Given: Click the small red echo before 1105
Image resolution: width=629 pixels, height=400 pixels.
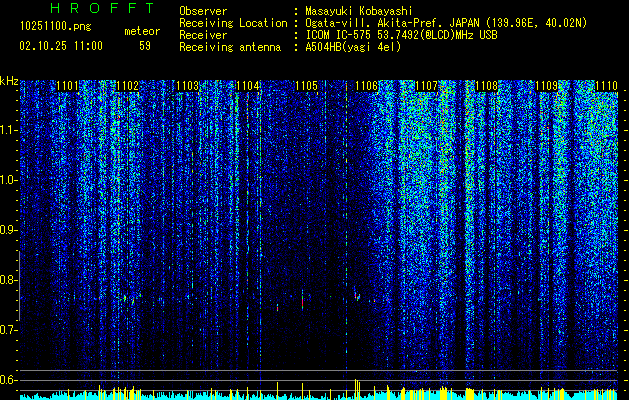Looking at the screenshot, I should (x=277, y=307).
